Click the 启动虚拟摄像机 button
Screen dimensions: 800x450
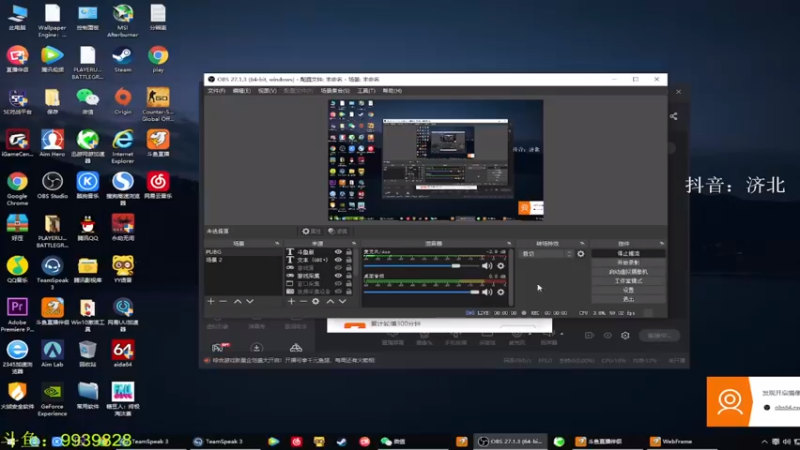click(628, 272)
